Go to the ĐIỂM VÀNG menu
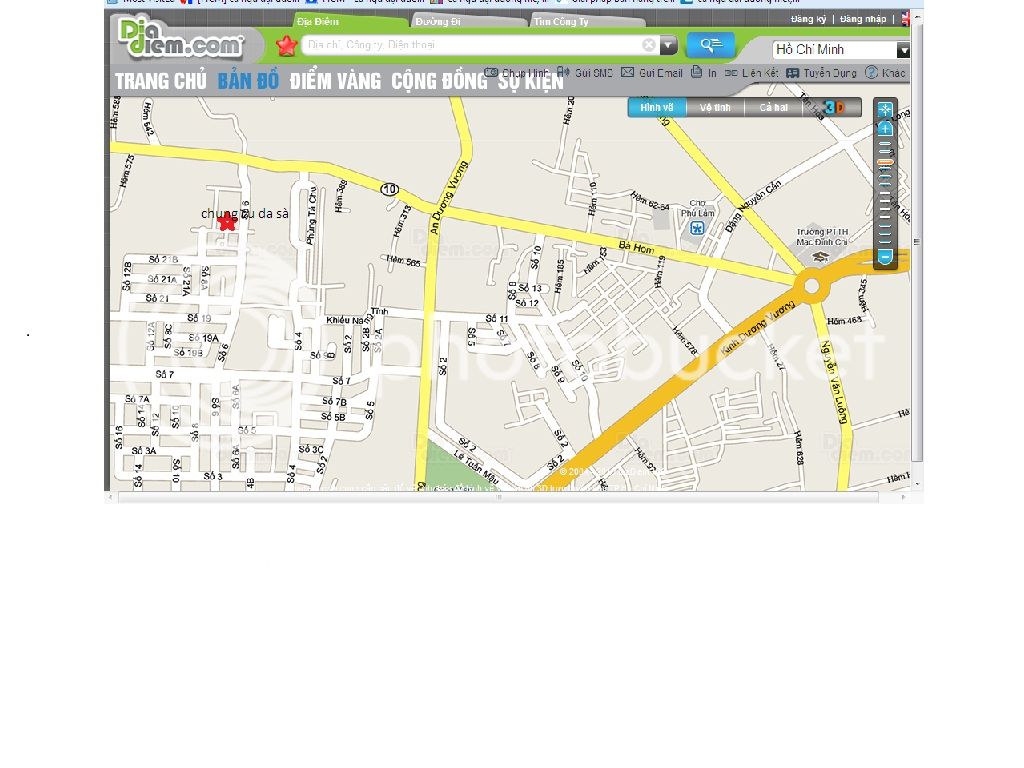This screenshot has width=1024, height=768. 335,81
